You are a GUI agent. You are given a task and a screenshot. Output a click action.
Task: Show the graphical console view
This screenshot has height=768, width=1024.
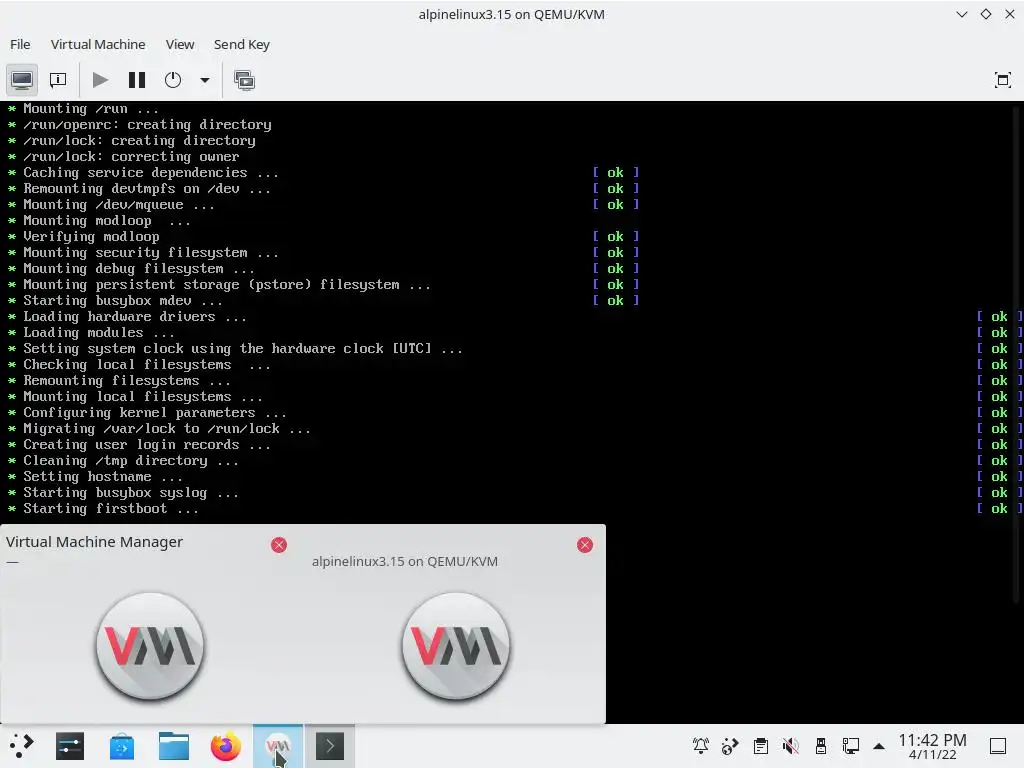coord(22,80)
